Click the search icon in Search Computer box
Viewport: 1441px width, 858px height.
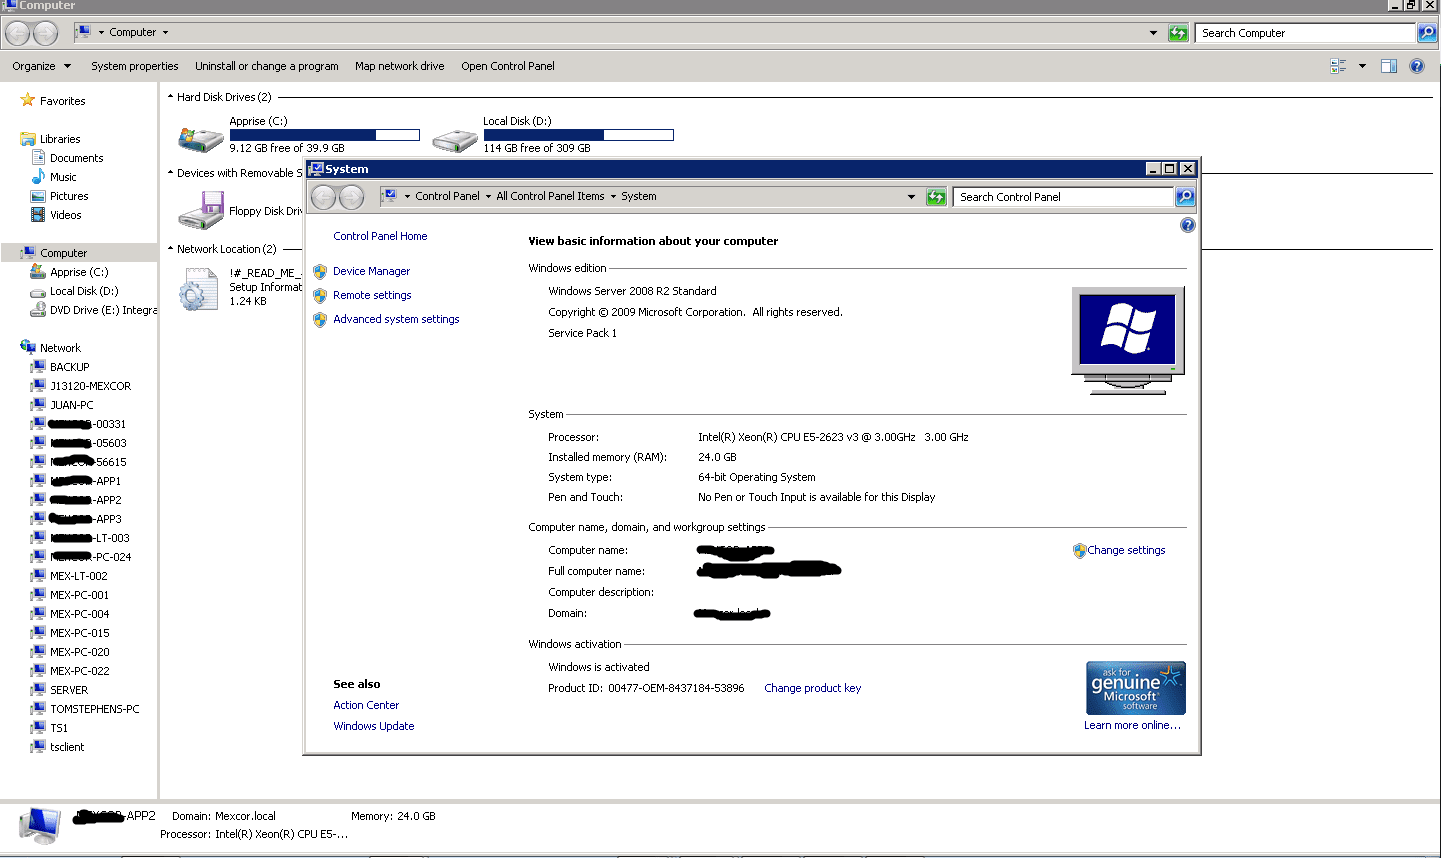coord(1427,33)
